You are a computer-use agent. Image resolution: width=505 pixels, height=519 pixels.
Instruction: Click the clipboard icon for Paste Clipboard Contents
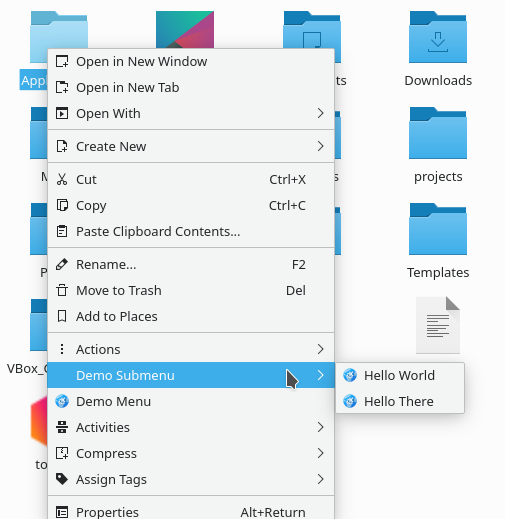(62, 231)
